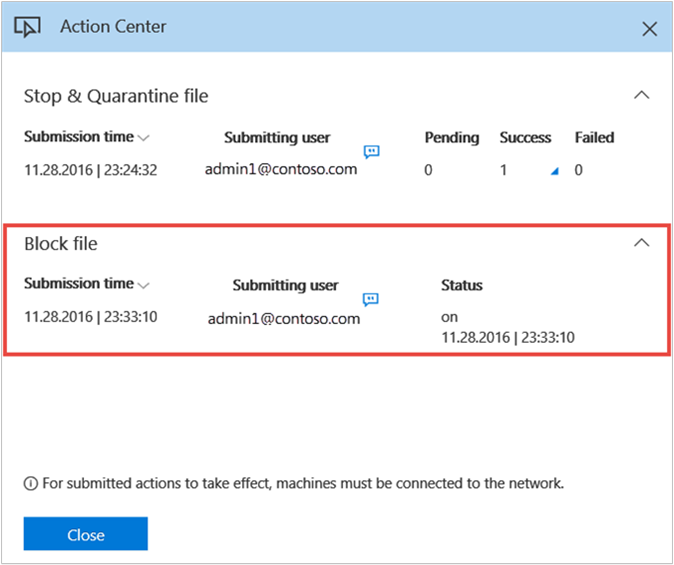The width and height of the screenshot is (674, 565).
Task: Click the blue triangle beside Success count
Action: point(554,172)
